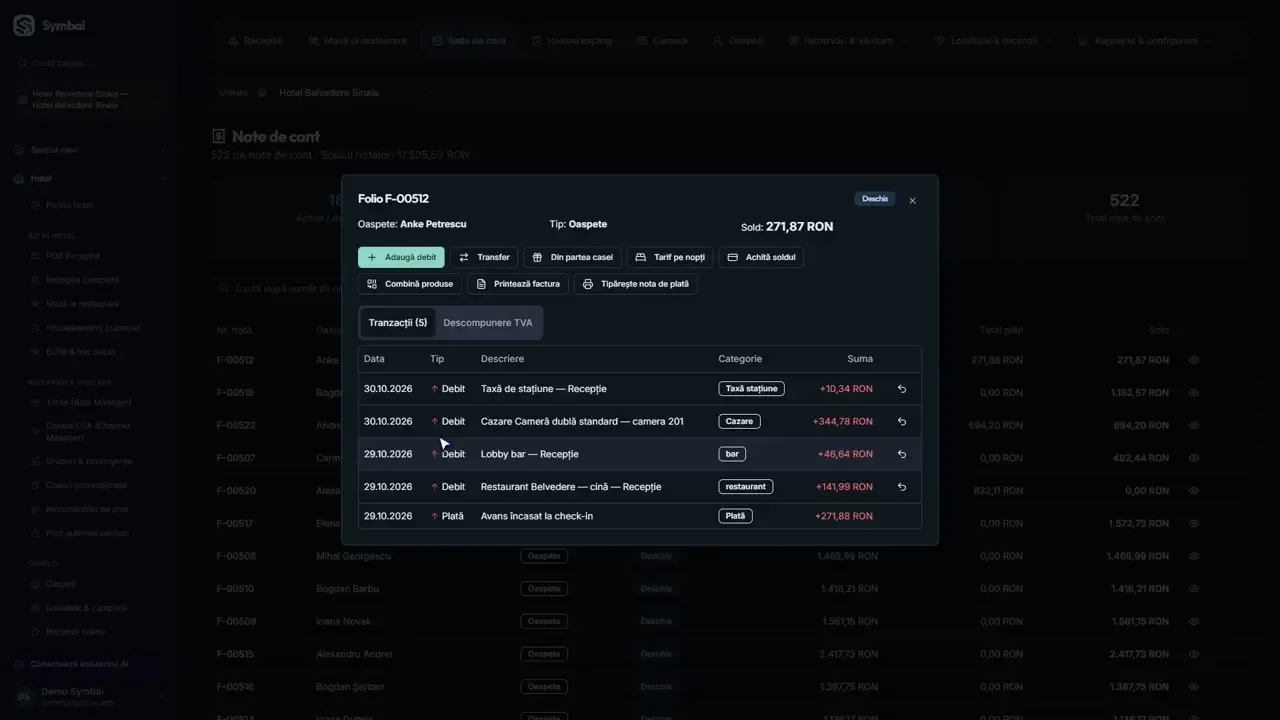Reverse the Taxă de stațiune transaction
This screenshot has width=1280, height=720.
[x=902, y=389]
